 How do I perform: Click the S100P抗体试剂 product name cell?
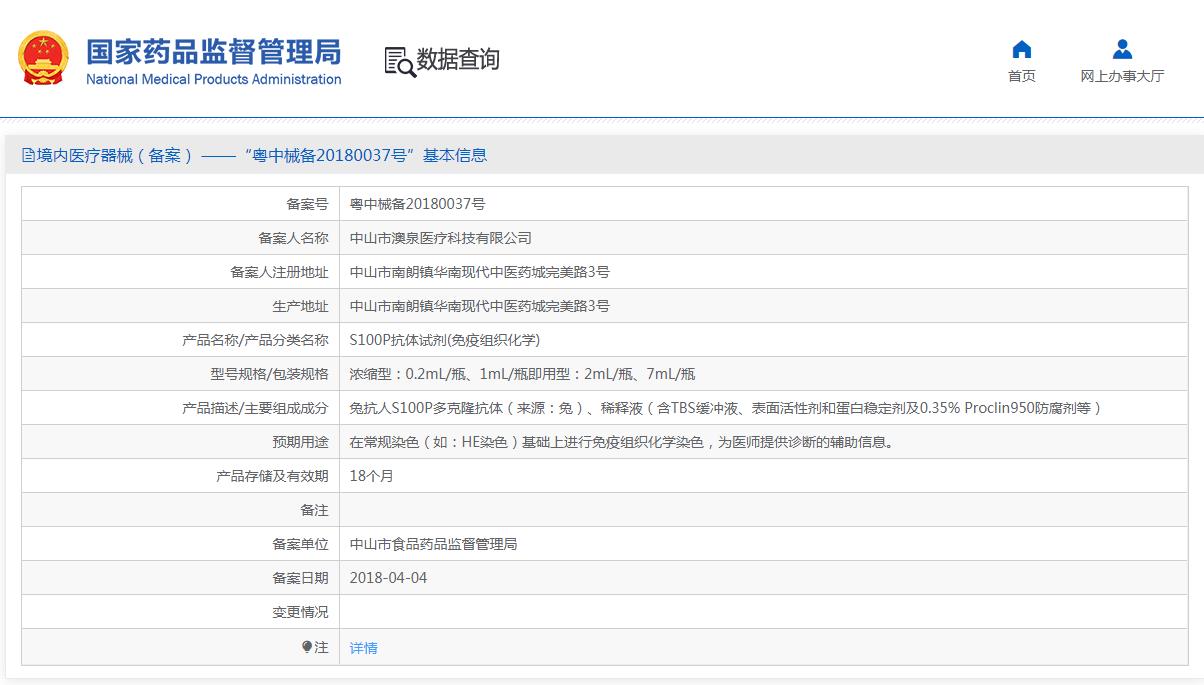444,340
